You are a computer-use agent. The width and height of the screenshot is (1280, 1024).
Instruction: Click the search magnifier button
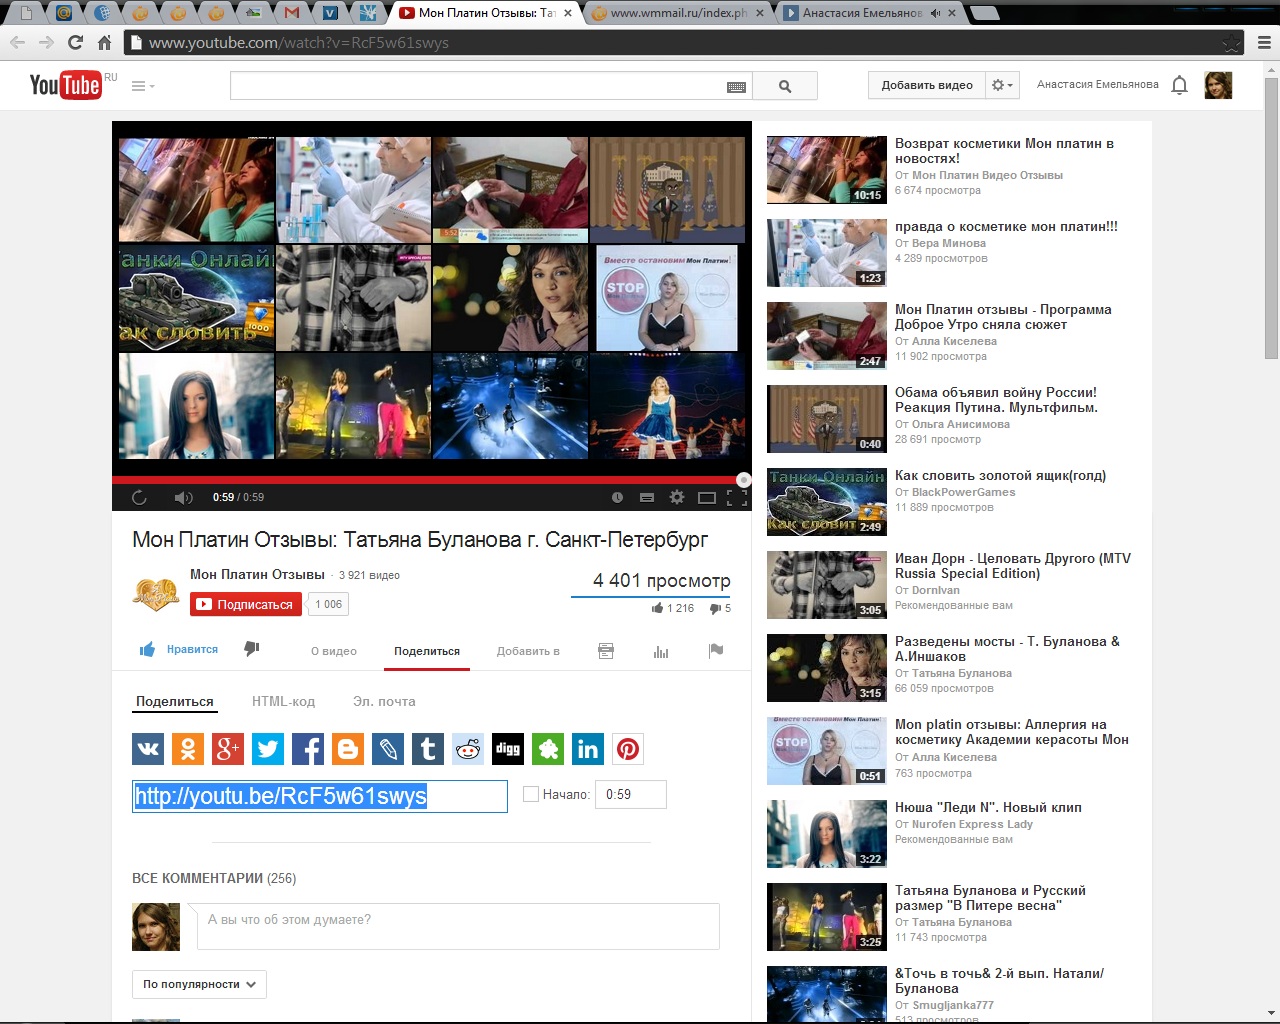click(785, 86)
